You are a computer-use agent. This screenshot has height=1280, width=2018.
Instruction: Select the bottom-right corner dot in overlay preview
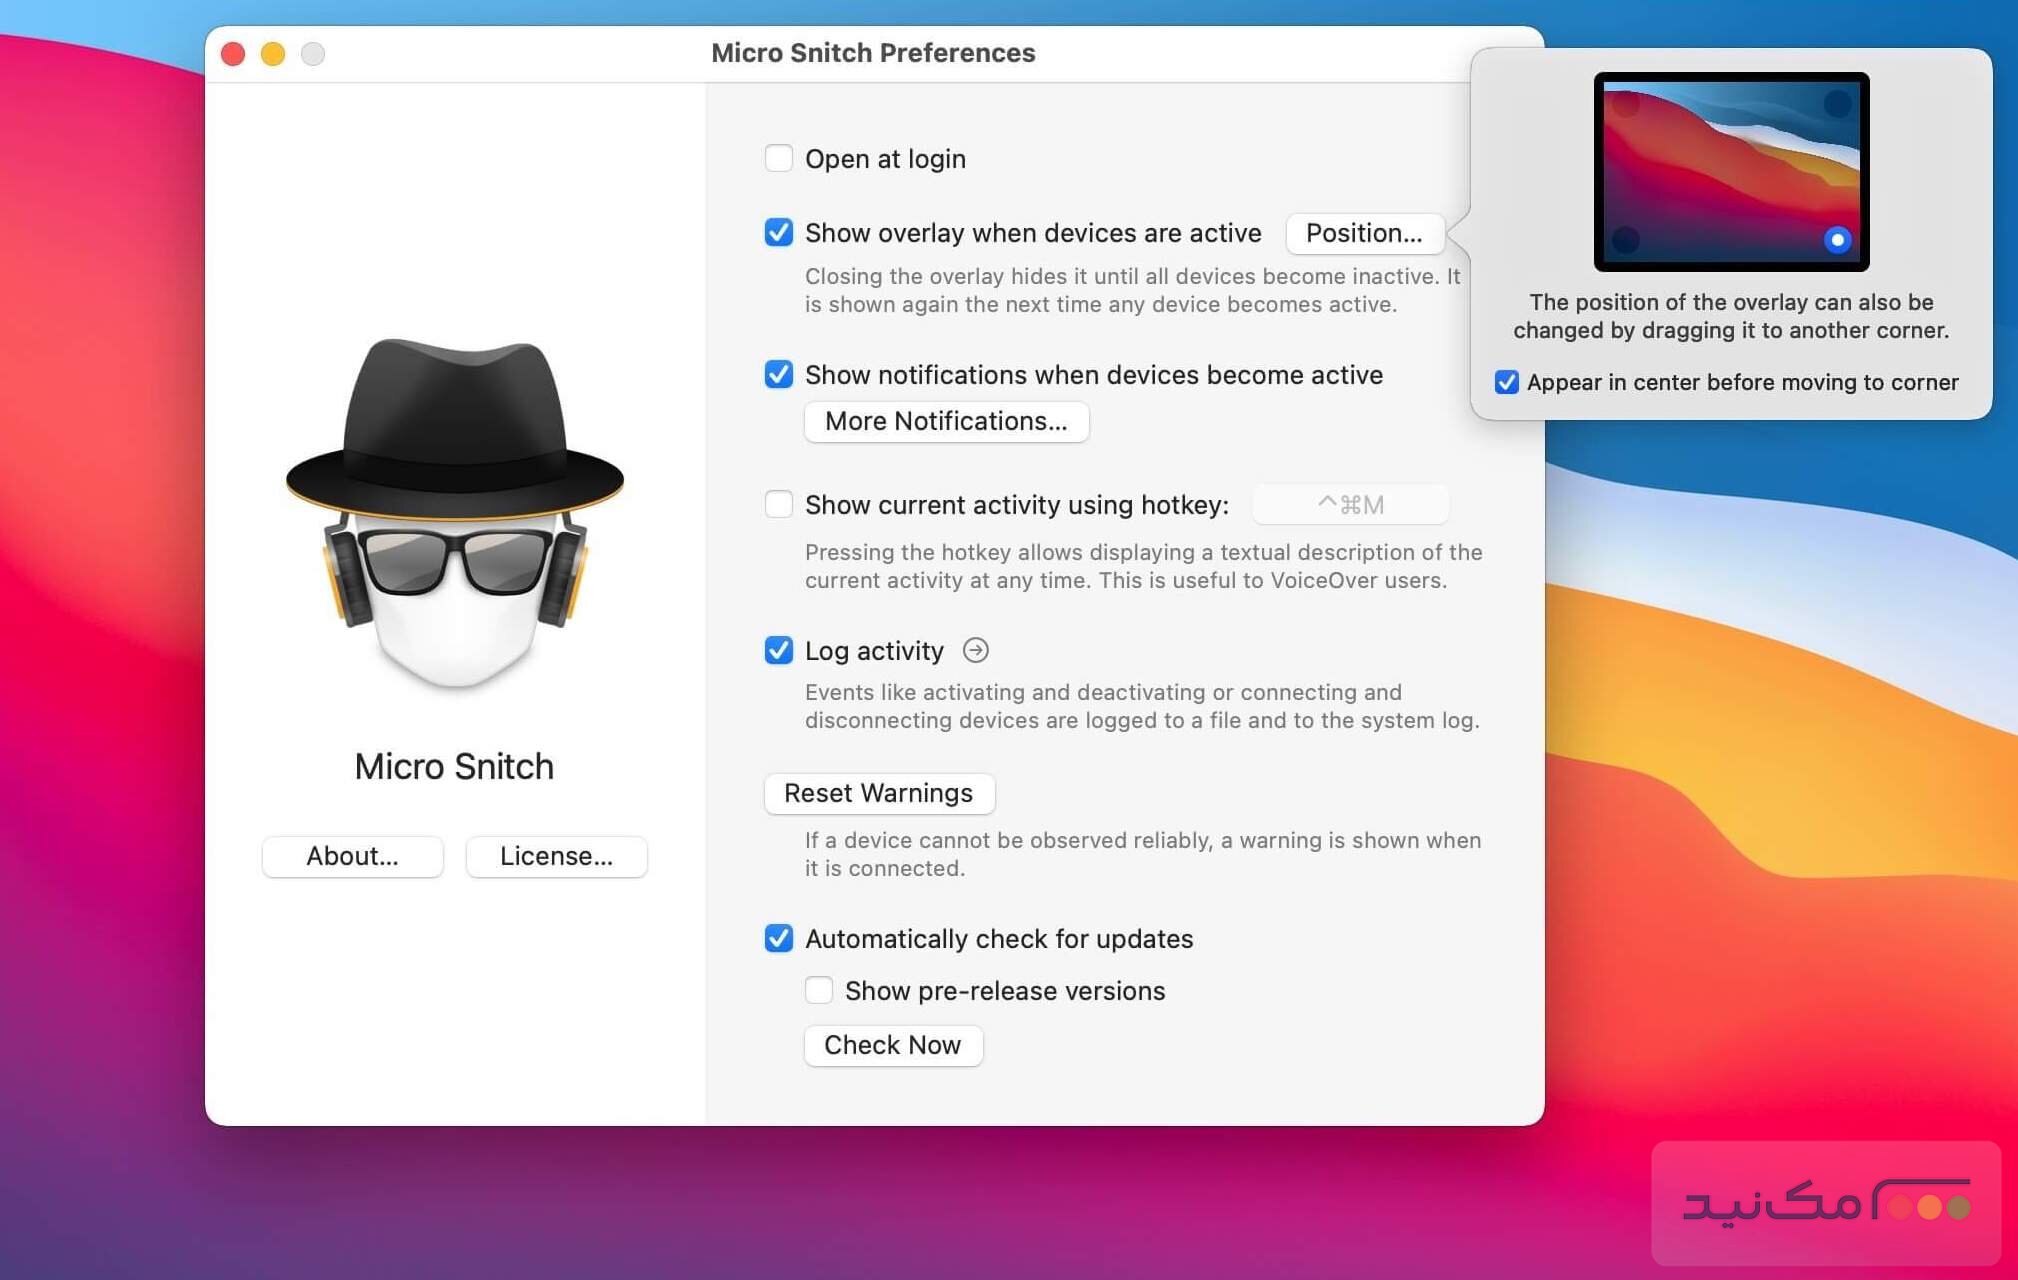click(1838, 240)
